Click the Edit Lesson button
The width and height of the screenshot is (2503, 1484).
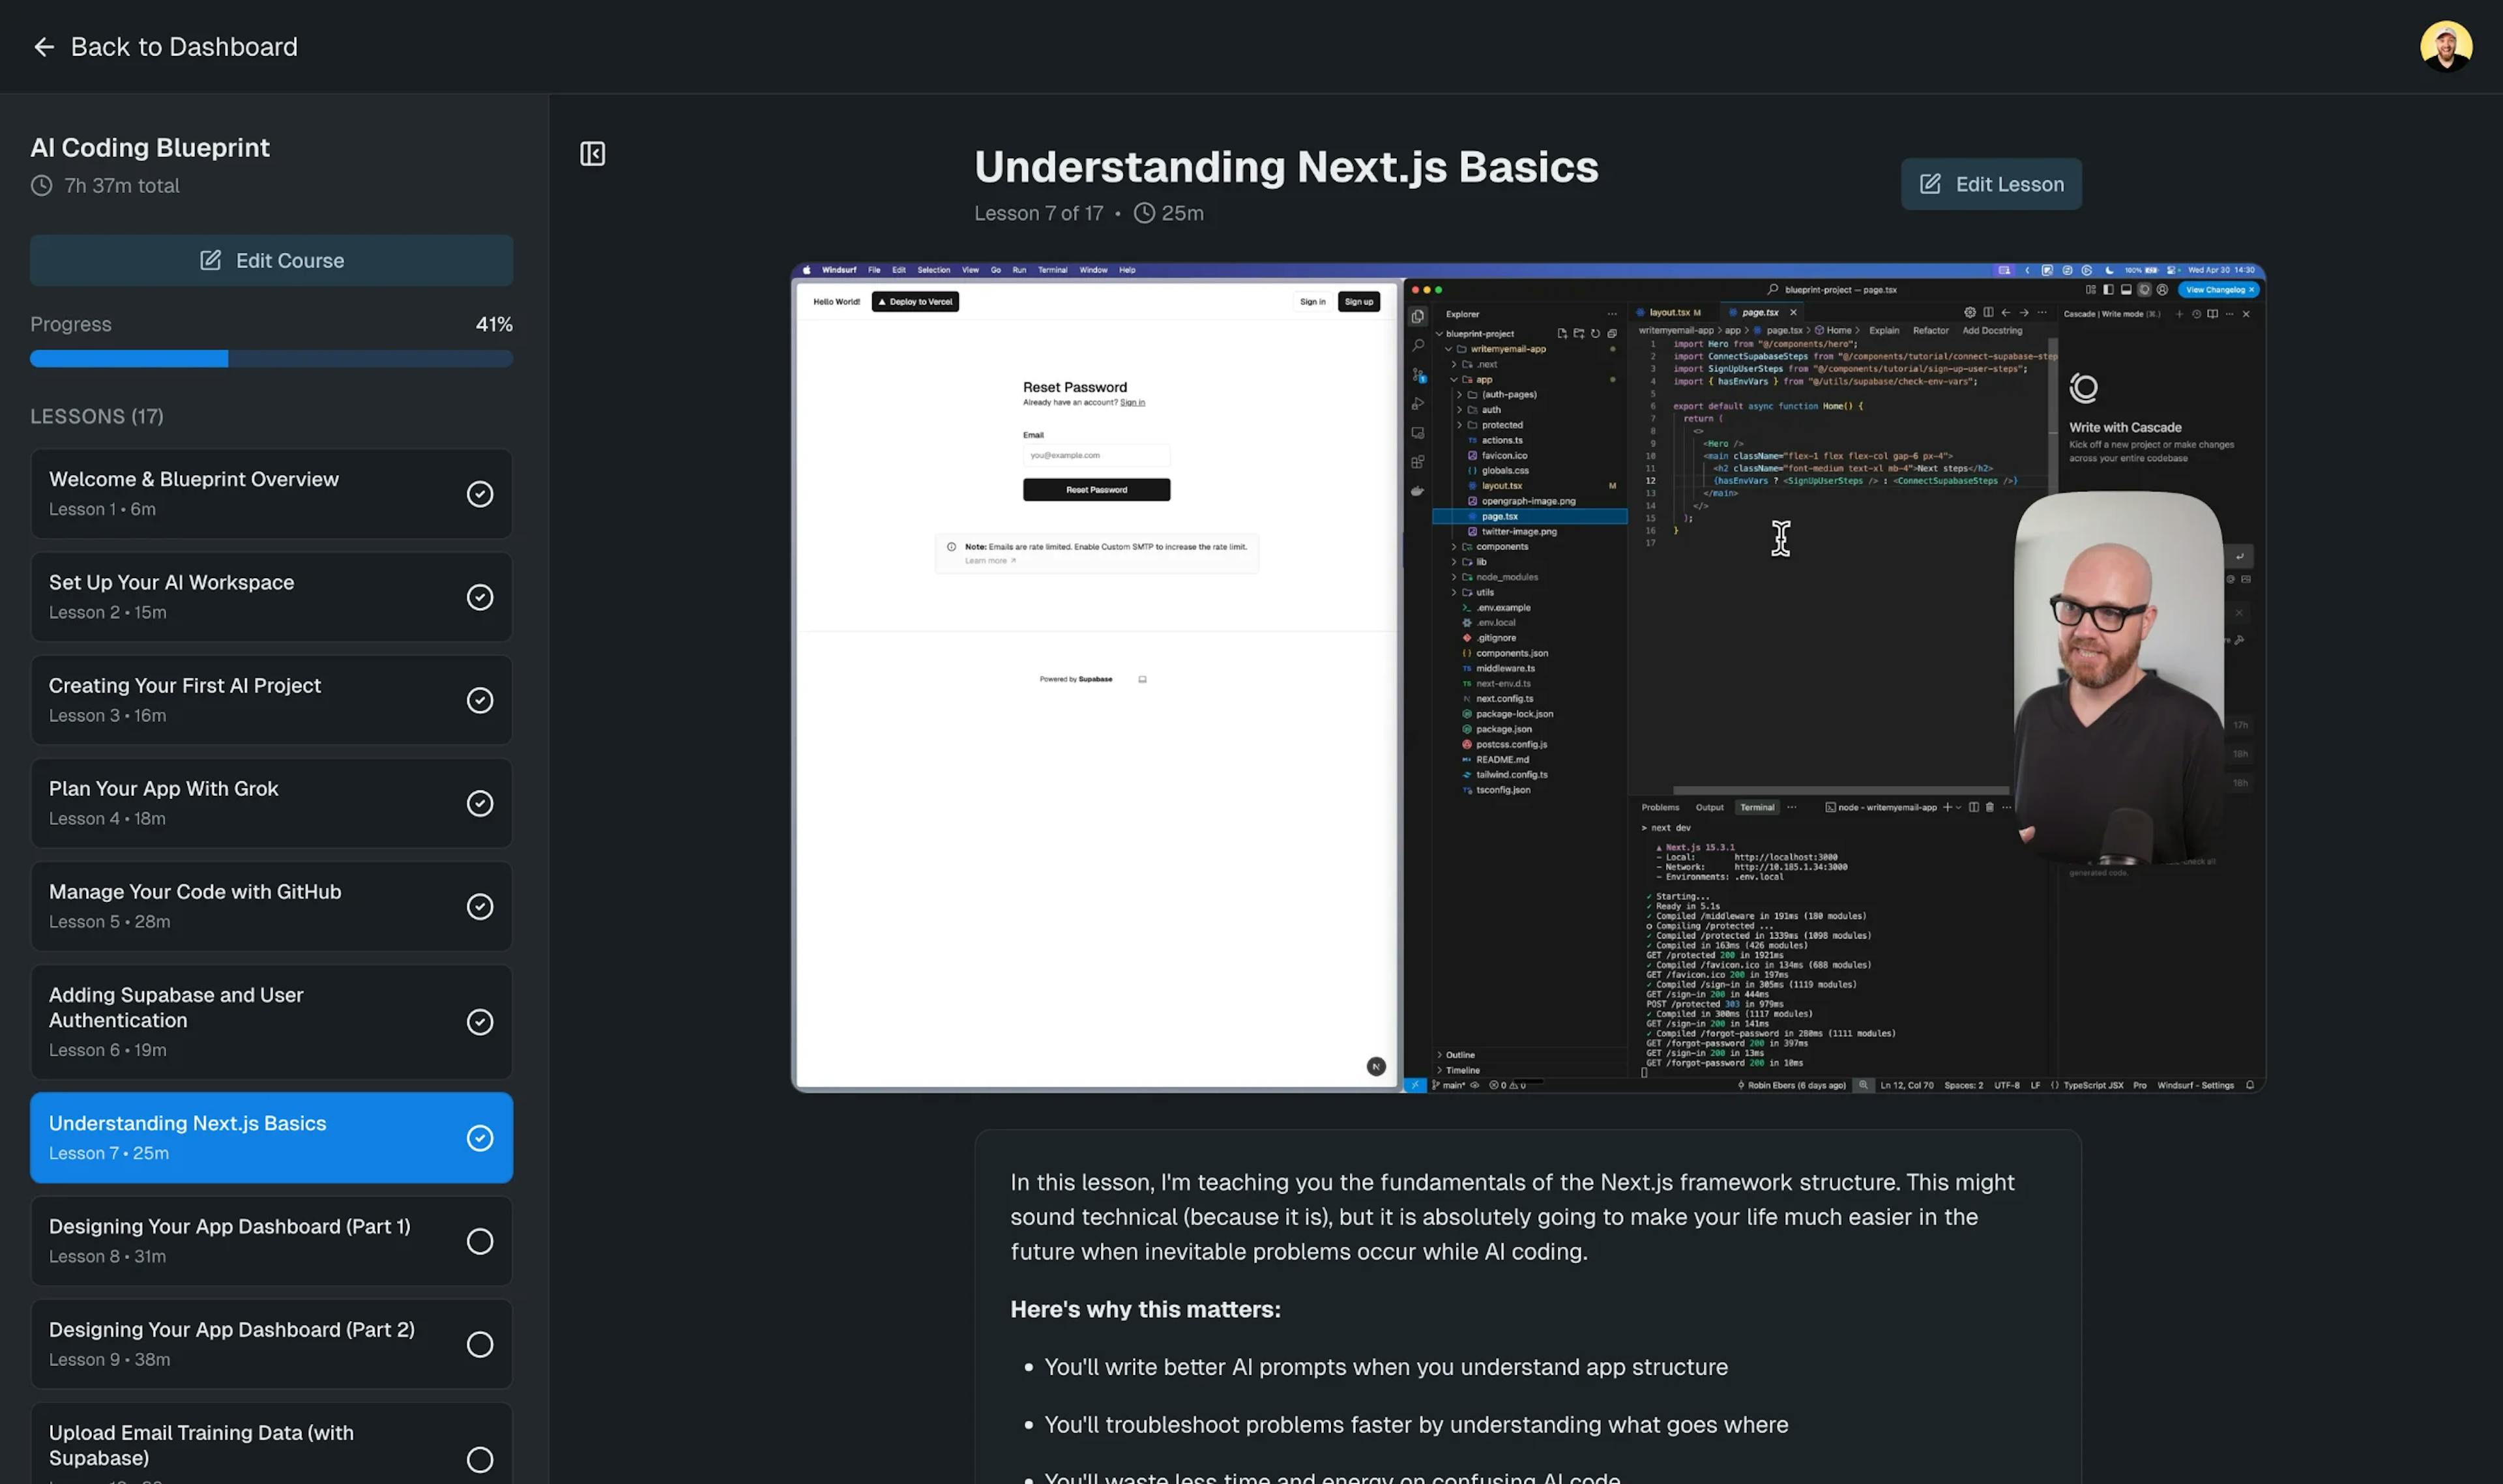click(1990, 184)
